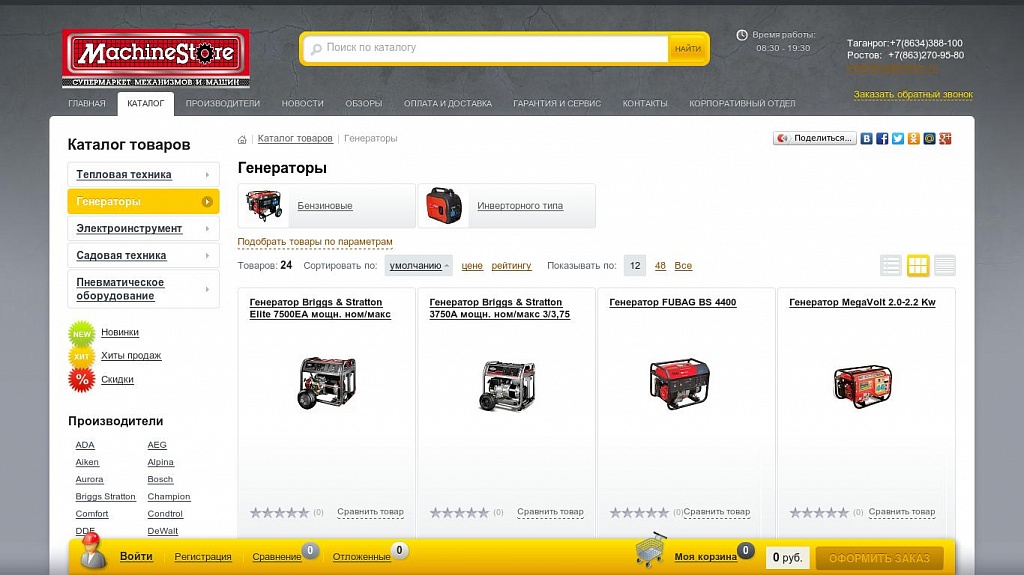
Task: Expand Генераторы category arrow
Action: pyautogui.click(x=207, y=202)
